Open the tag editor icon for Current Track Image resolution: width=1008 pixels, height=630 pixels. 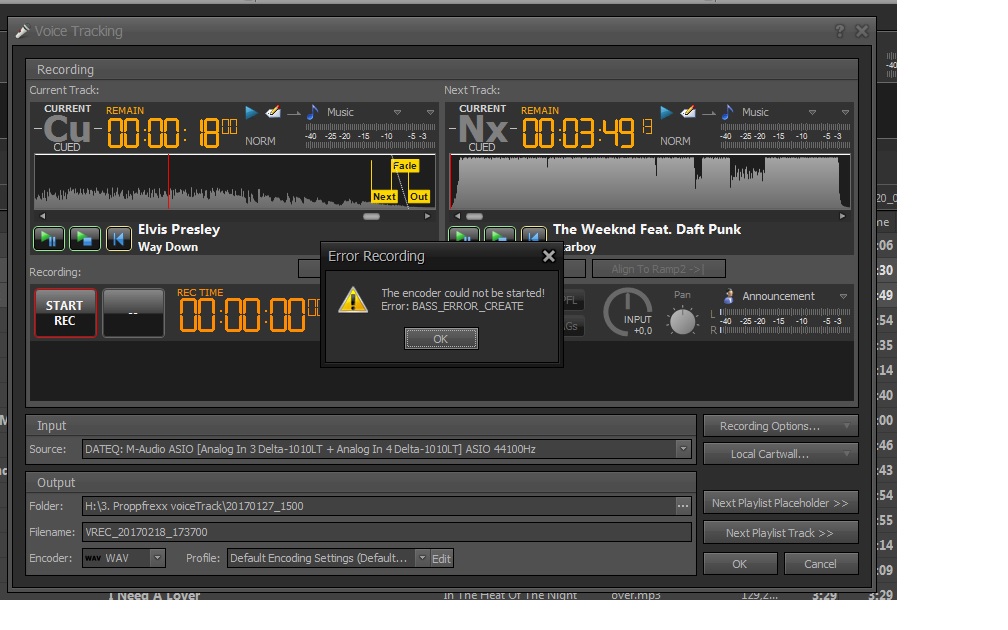(x=273, y=112)
